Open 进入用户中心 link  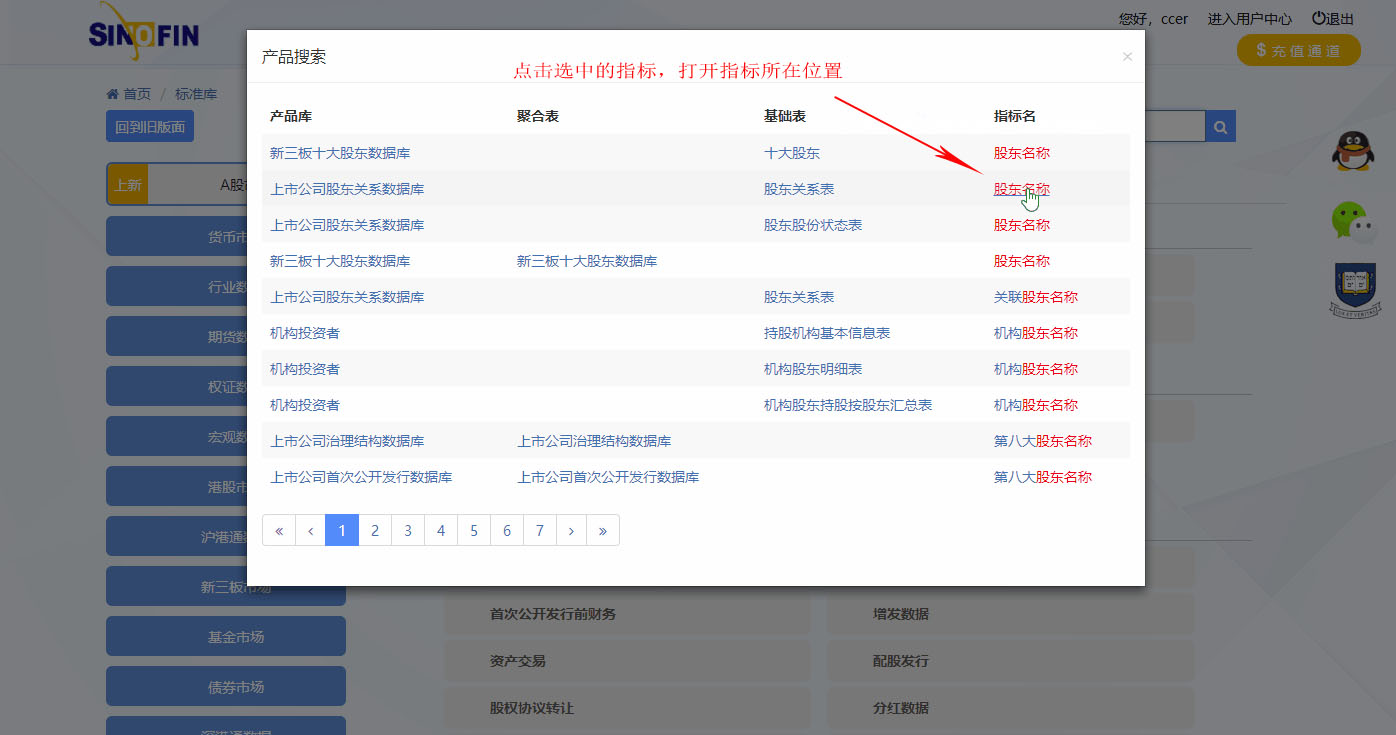coord(1249,19)
